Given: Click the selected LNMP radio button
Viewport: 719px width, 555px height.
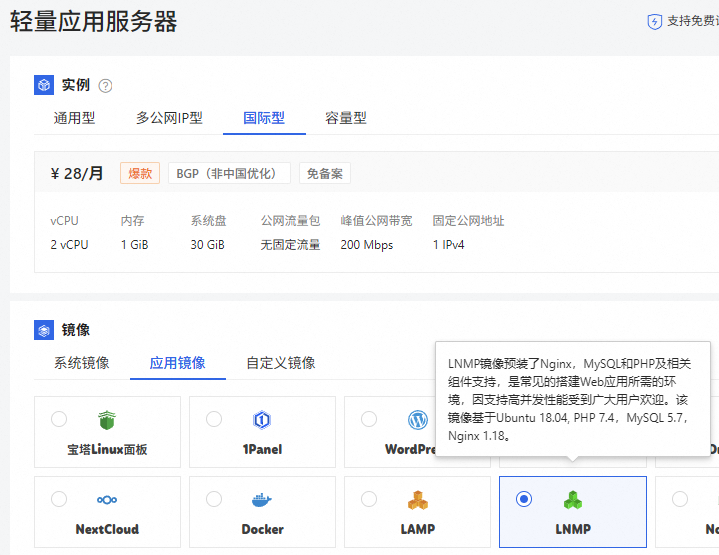Looking at the screenshot, I should click(x=524, y=499).
